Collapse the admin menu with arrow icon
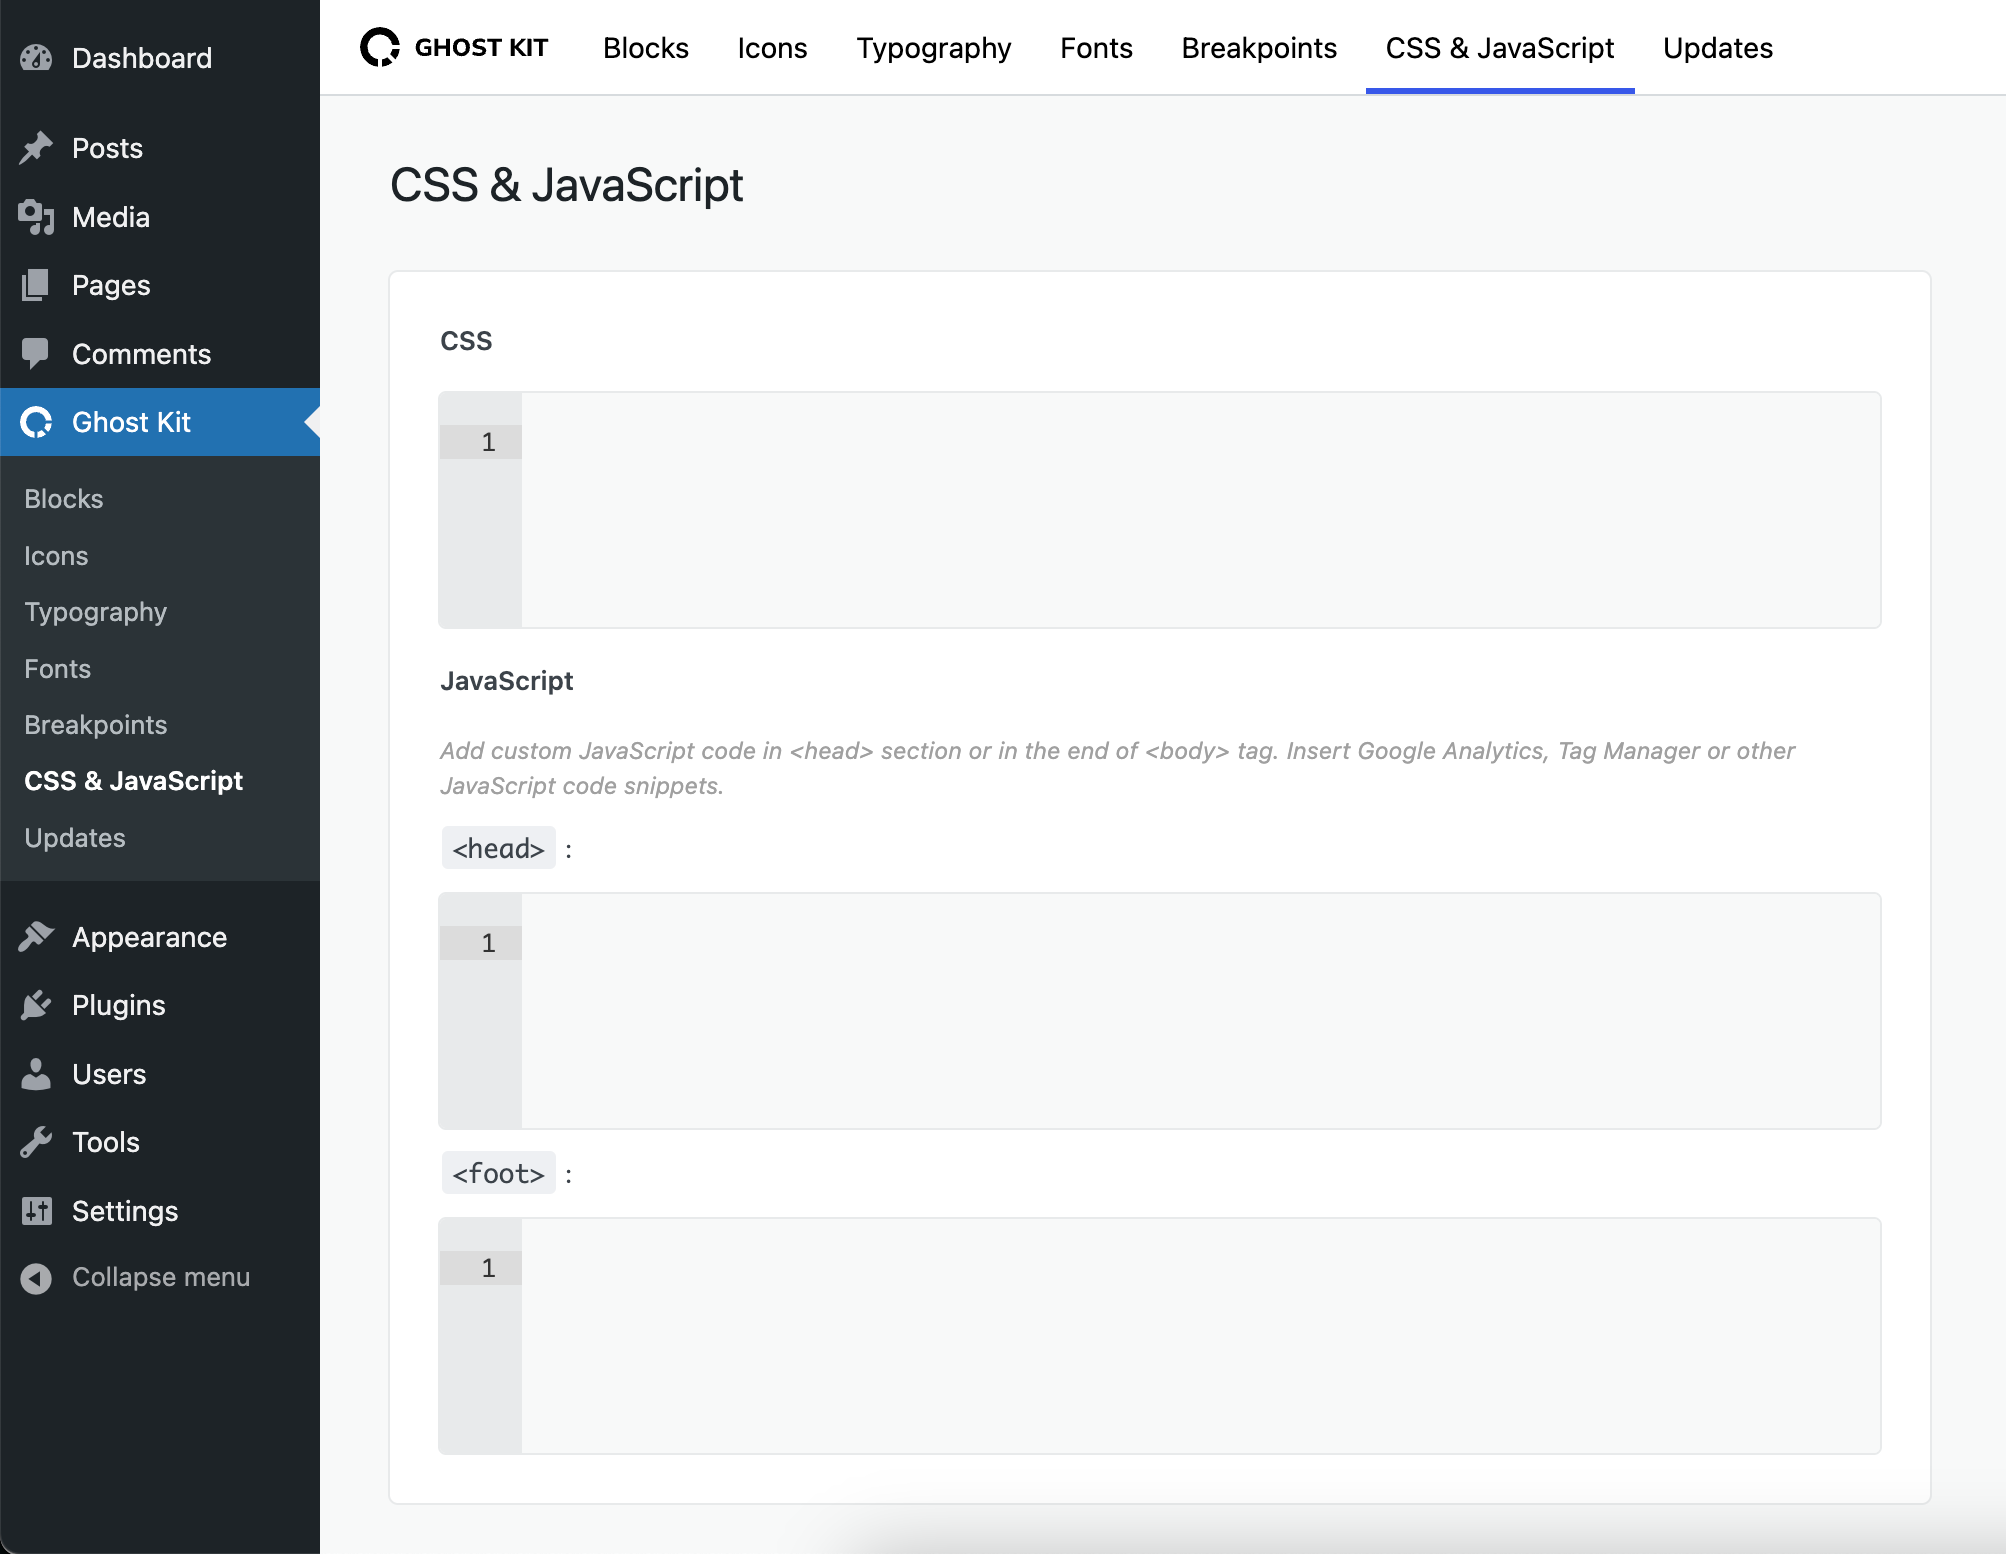 tap(36, 1277)
